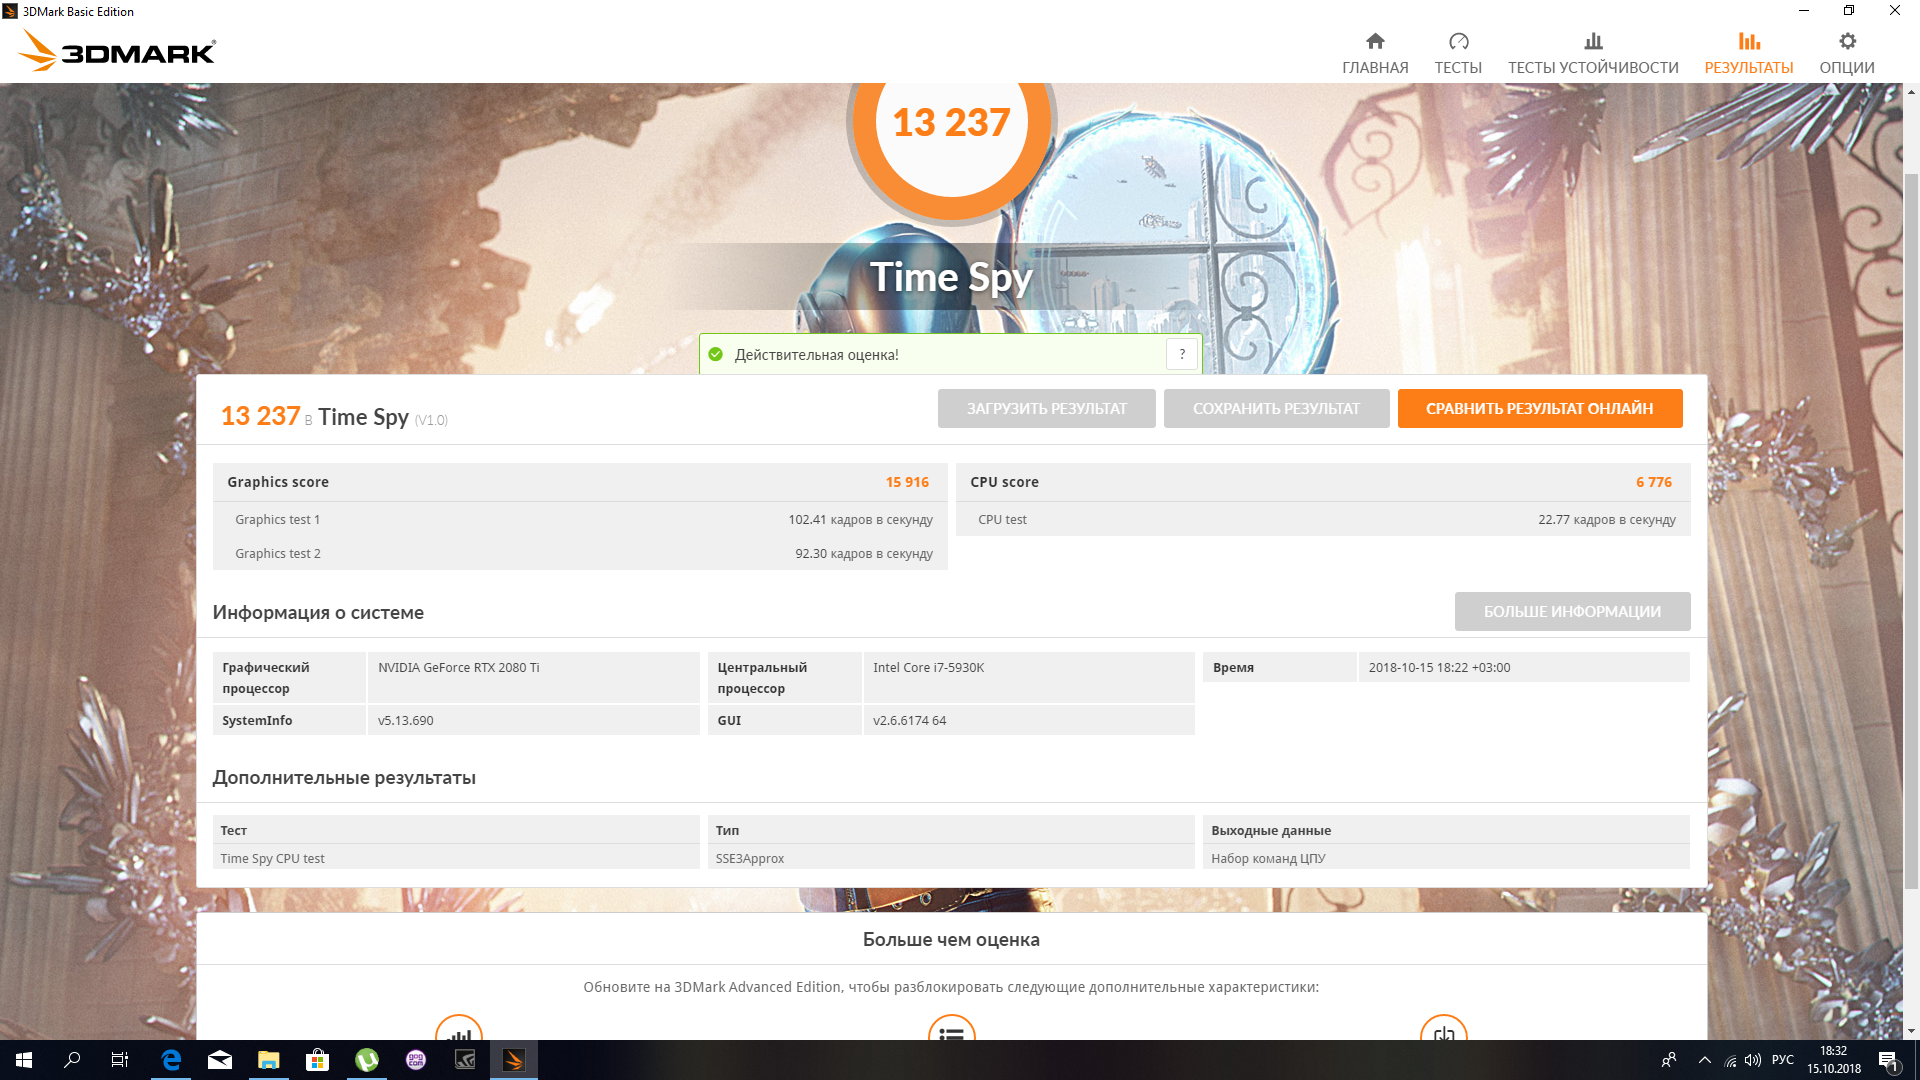The width and height of the screenshot is (1920, 1080).
Task: Open the ГЛАВНАЯ home tab
Action: [1375, 53]
